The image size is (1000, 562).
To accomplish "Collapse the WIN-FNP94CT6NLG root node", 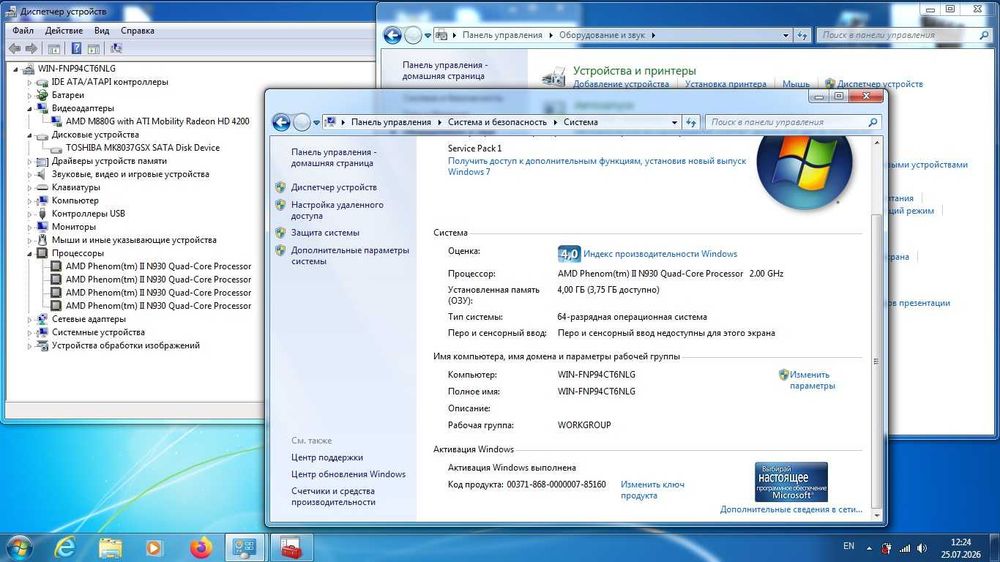I will click(16, 69).
